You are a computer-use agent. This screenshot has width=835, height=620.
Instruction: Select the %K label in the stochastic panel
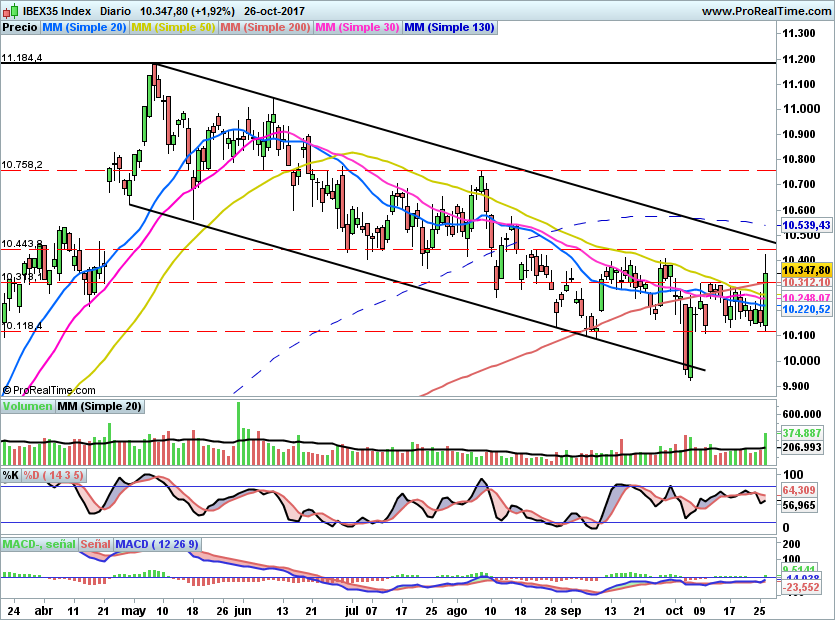tap(9, 475)
